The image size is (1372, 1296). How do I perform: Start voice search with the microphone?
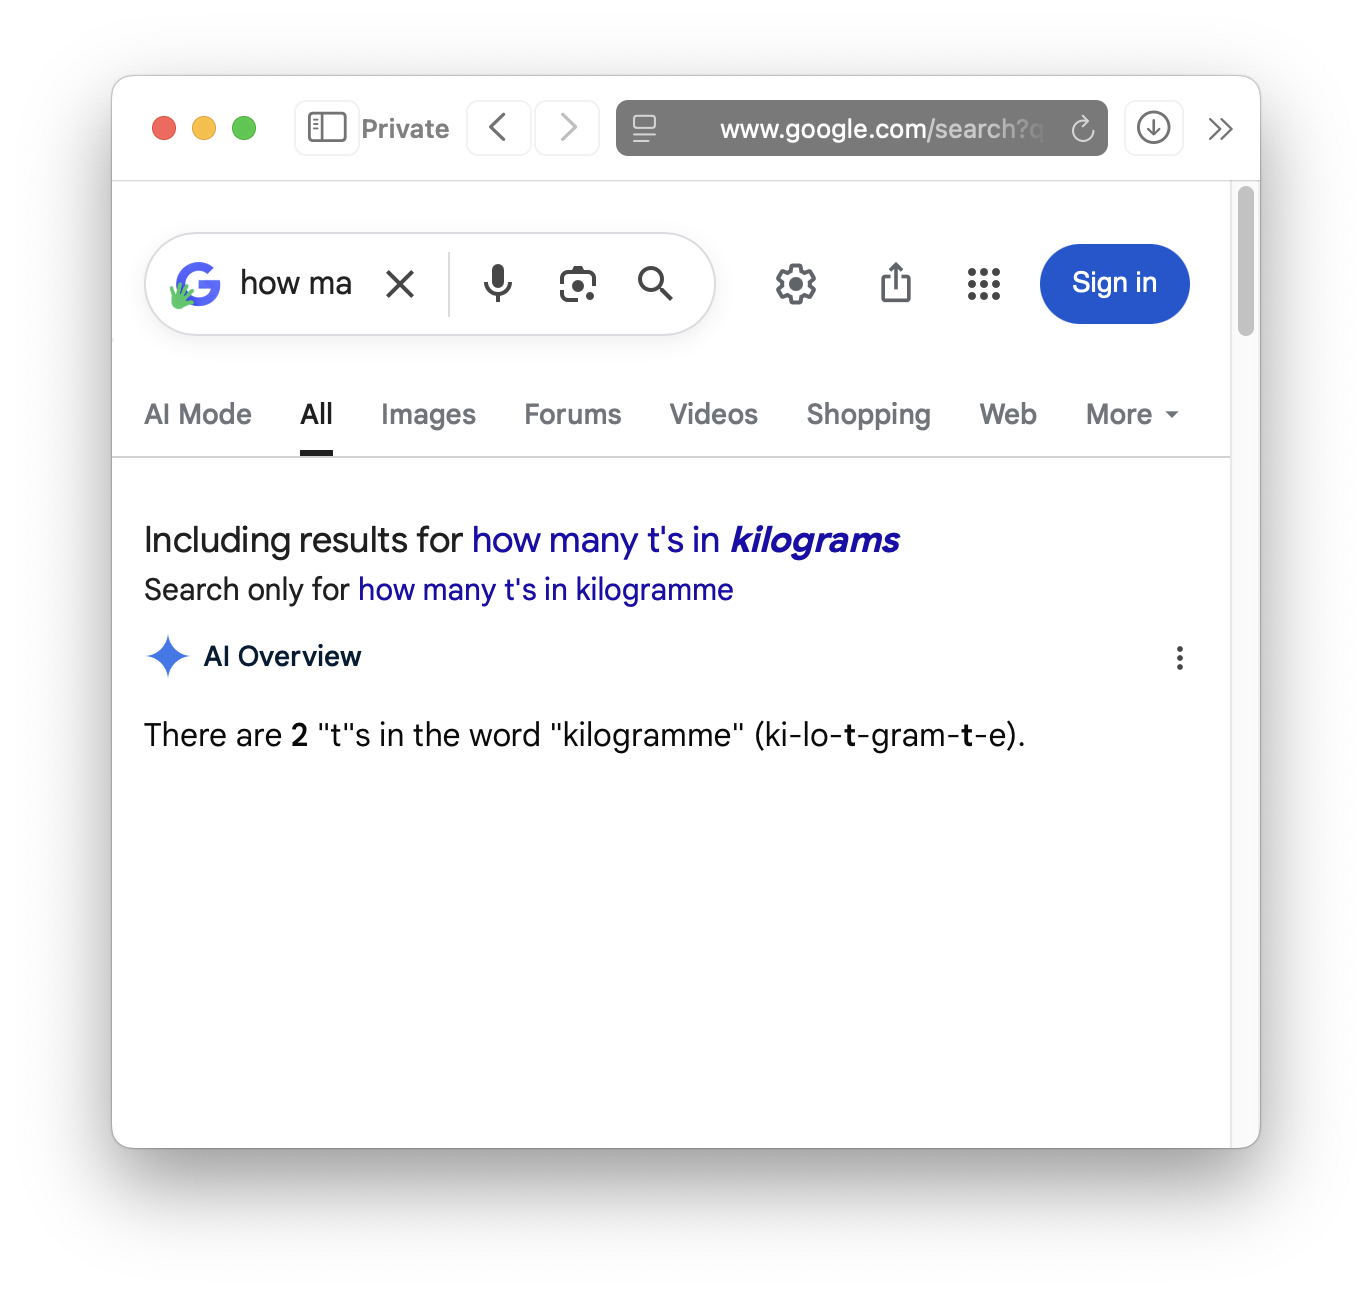(497, 284)
